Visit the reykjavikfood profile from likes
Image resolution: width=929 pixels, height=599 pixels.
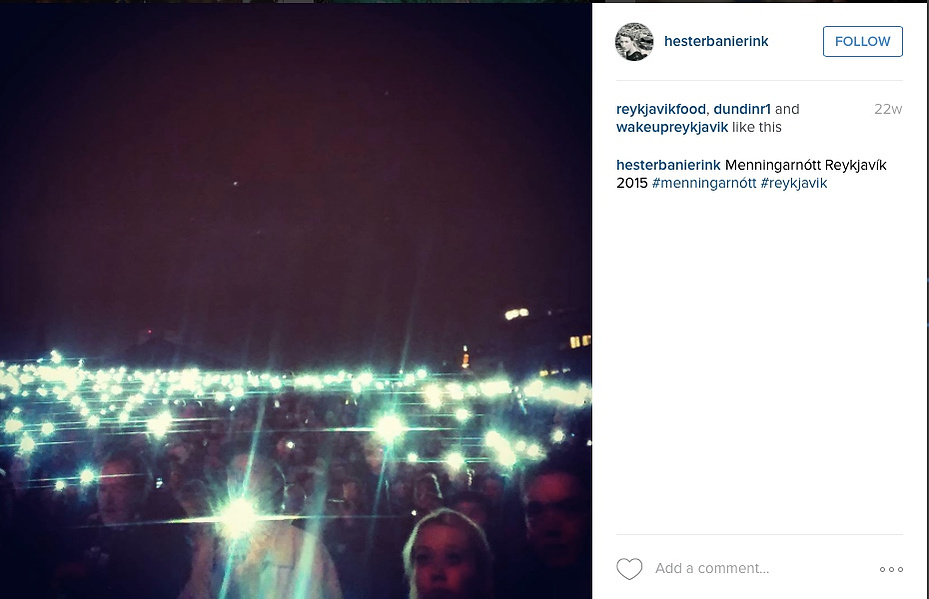pyautogui.click(x=661, y=109)
